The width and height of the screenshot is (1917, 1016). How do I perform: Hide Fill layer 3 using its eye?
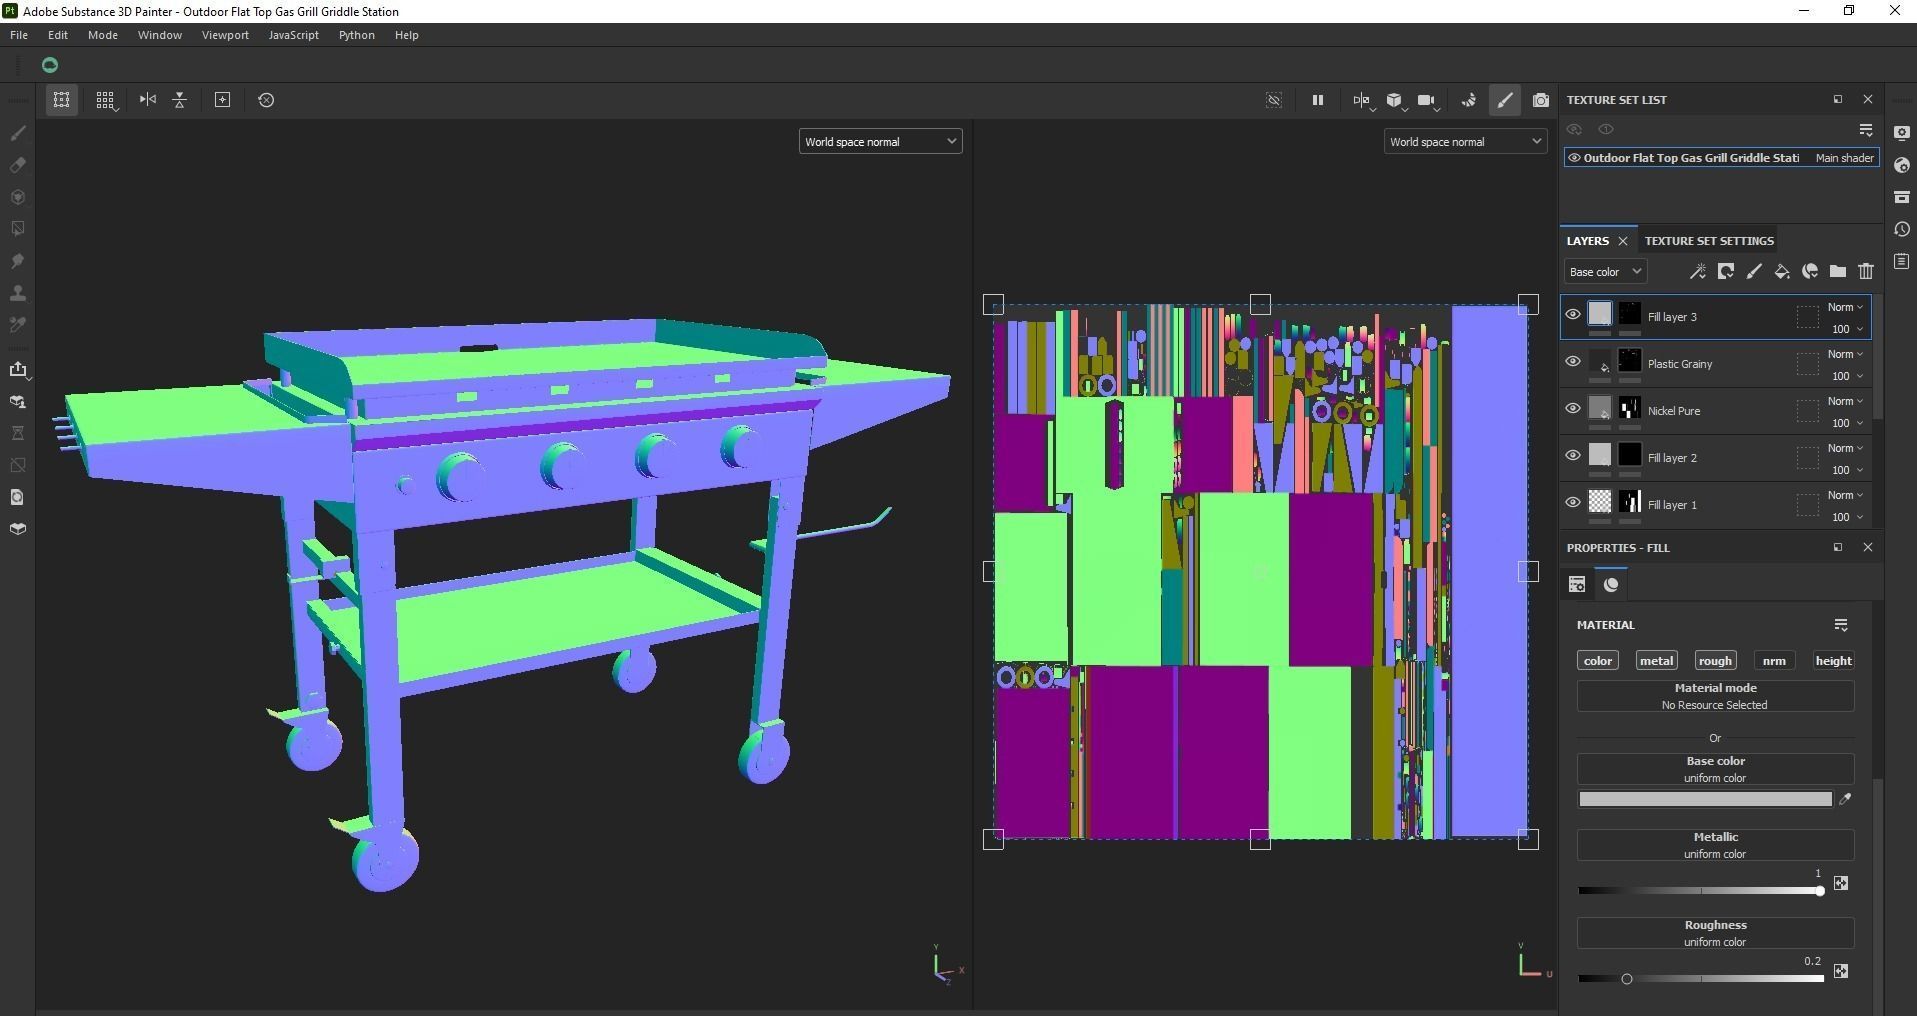(1573, 315)
